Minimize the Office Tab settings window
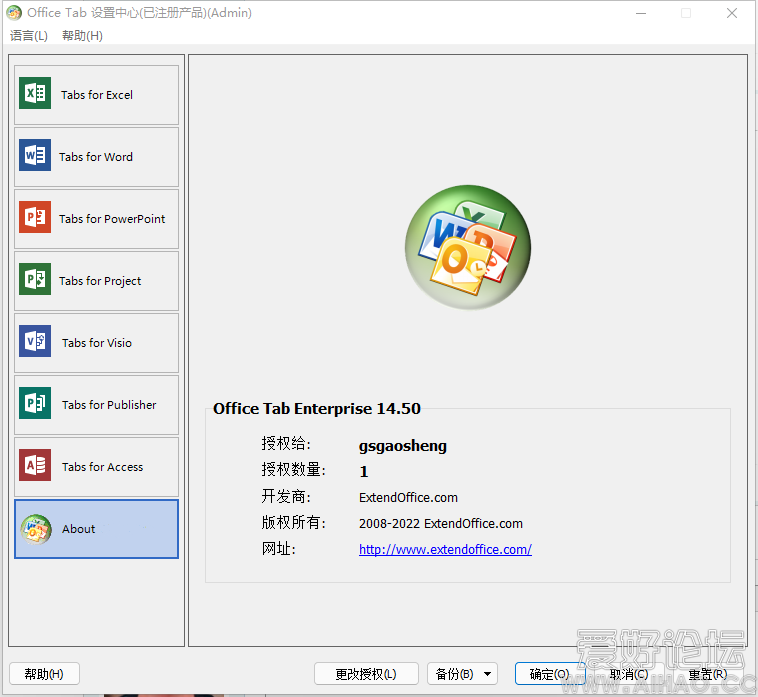Viewport: 758px width, 697px height. point(641,13)
